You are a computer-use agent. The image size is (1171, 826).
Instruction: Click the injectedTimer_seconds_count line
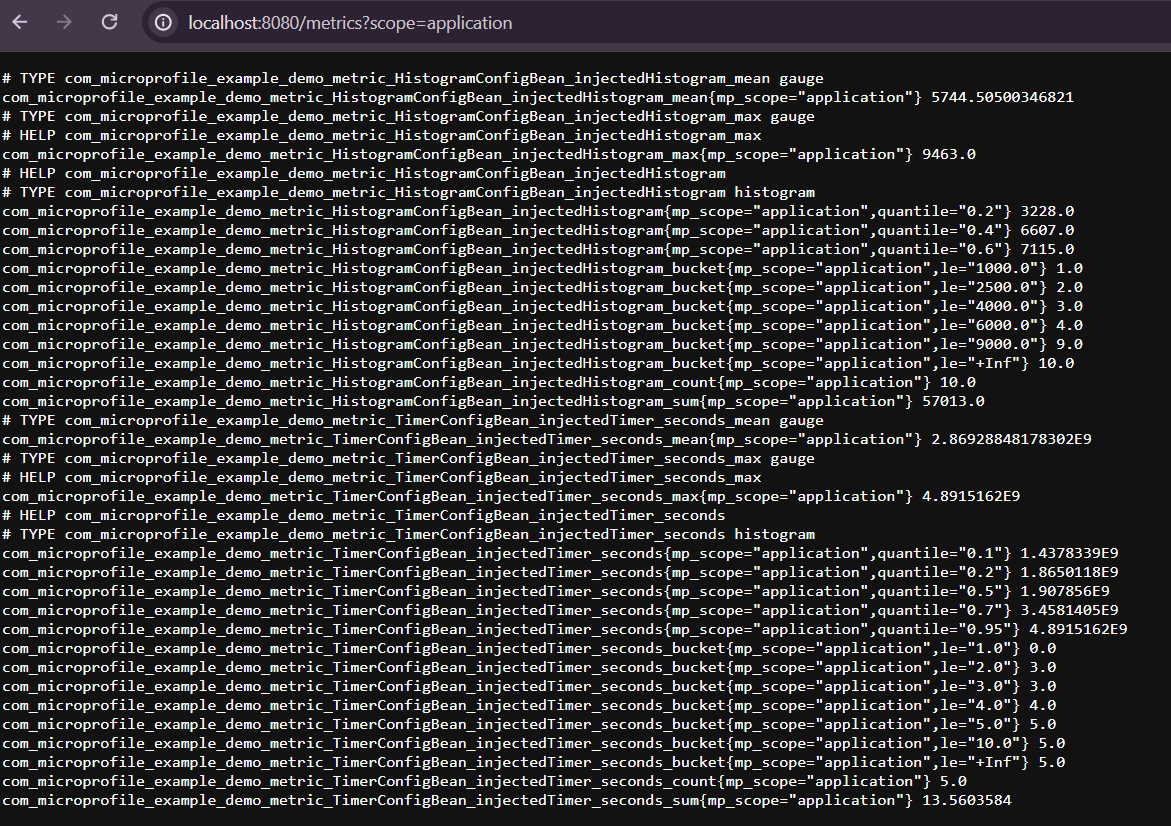(x=485, y=781)
